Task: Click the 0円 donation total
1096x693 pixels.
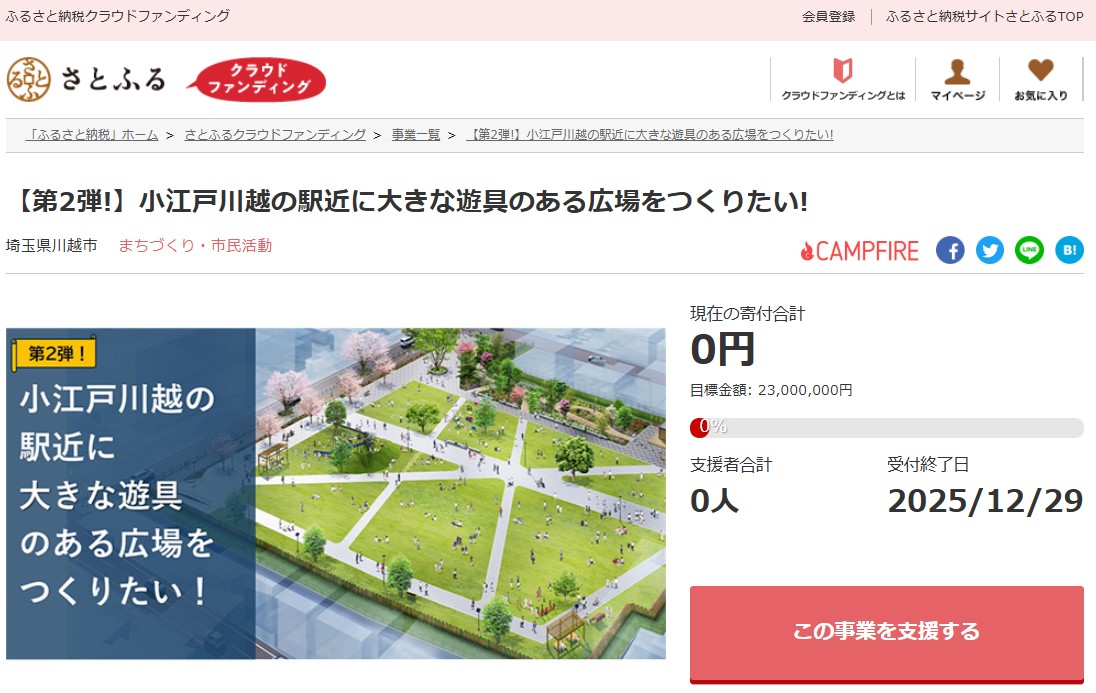Action: tap(722, 349)
